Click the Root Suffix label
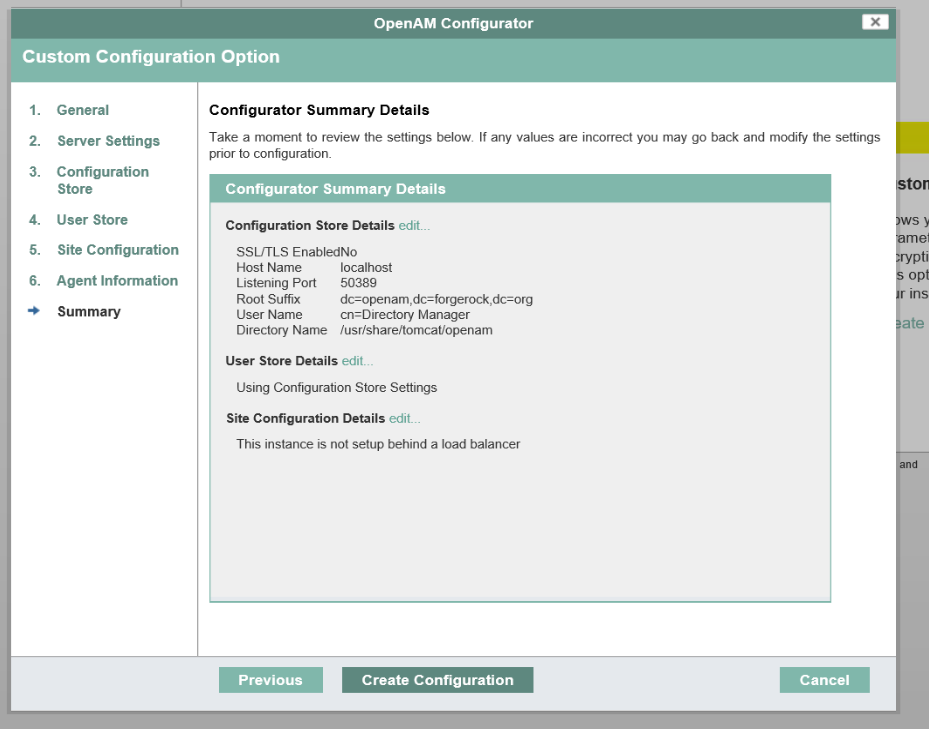 [268, 299]
